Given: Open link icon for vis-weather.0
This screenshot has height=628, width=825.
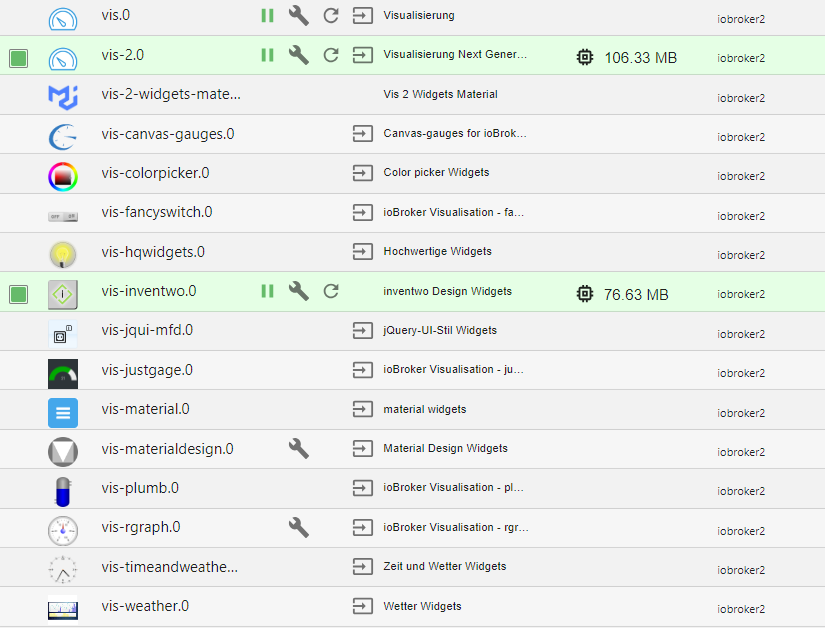Looking at the screenshot, I should (363, 606).
